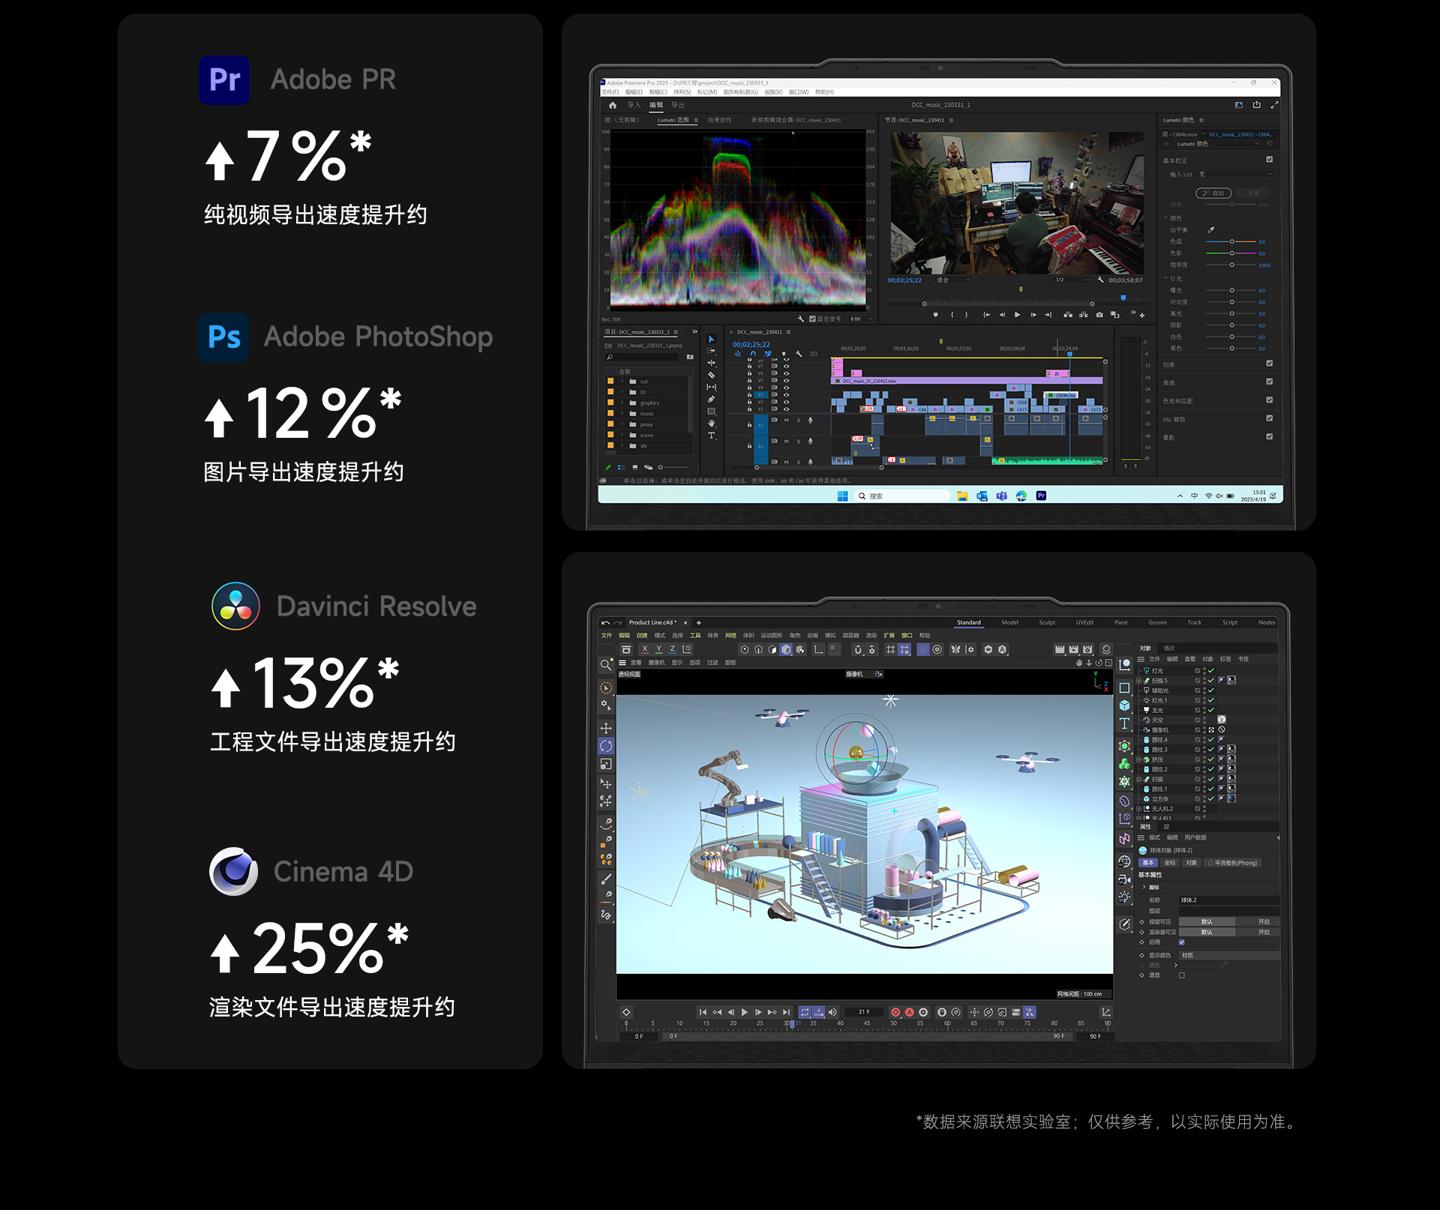The image size is (1440, 1210).
Task: Expand the music bin in Project panel
Action: point(622,414)
